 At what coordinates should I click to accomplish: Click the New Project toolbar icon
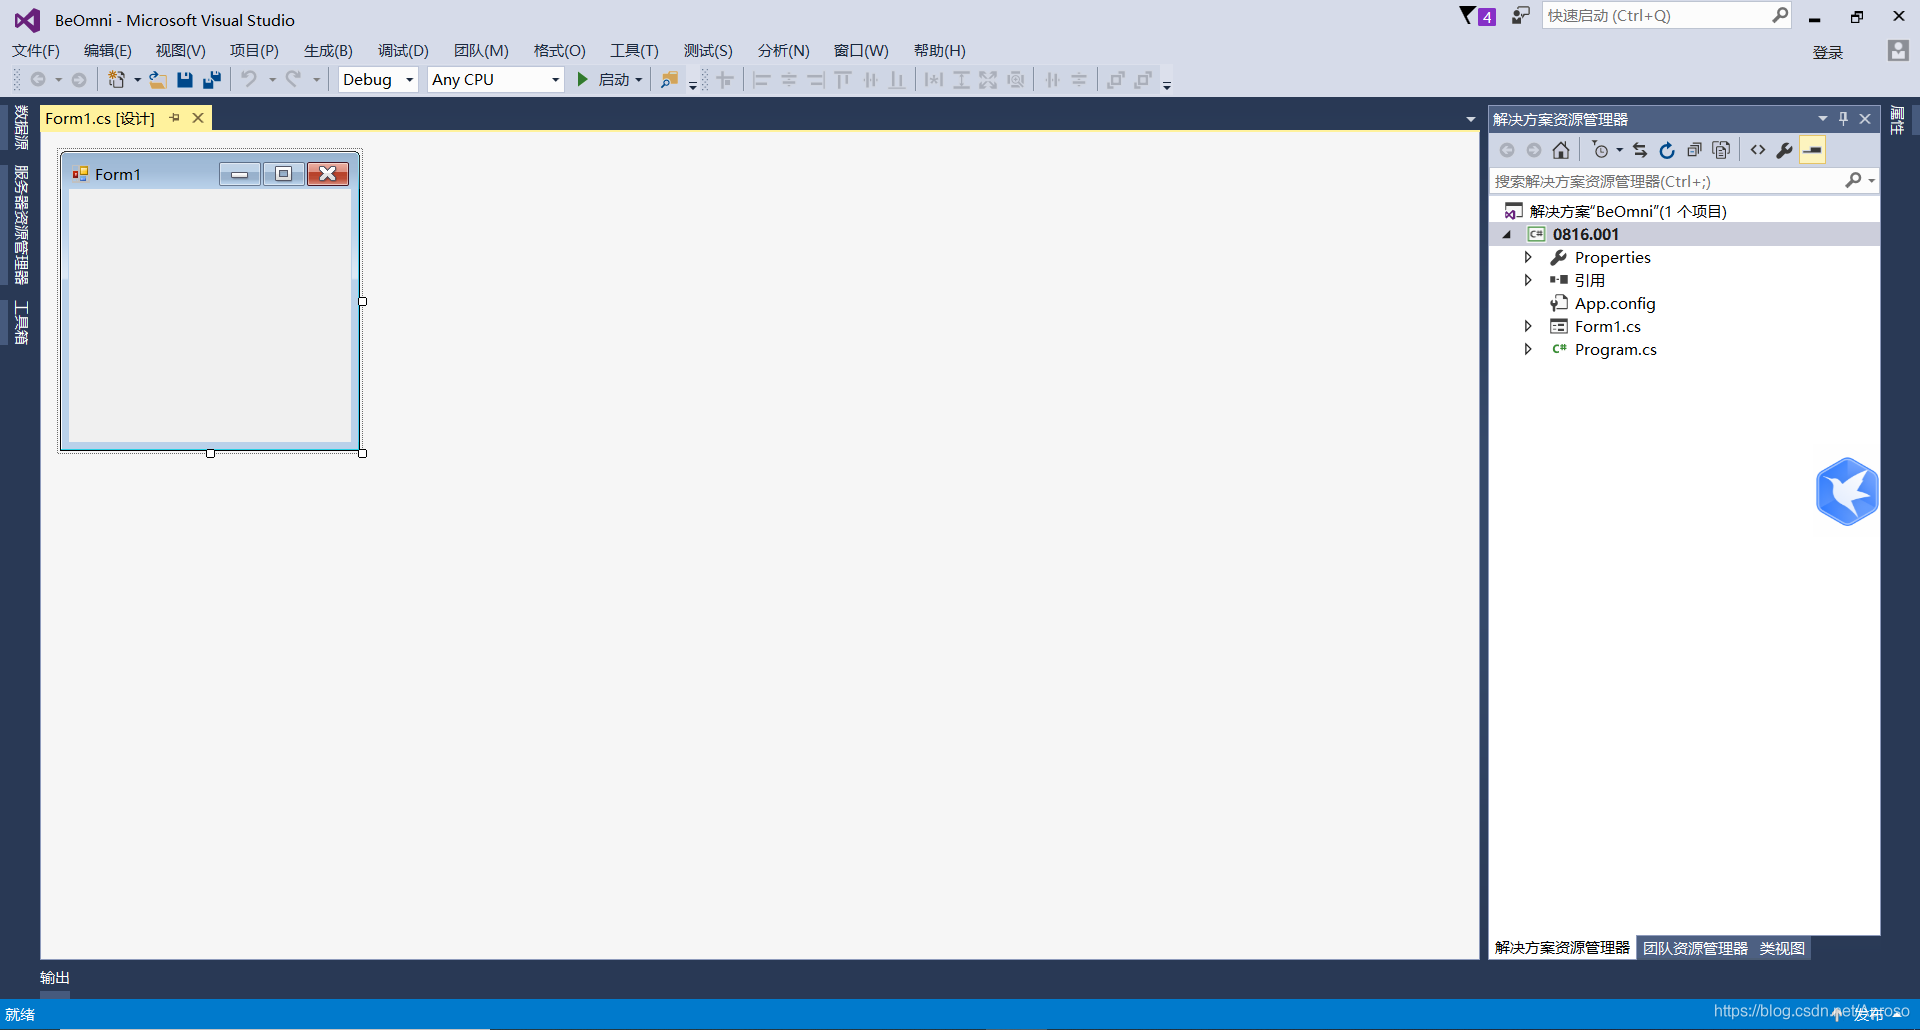point(117,80)
